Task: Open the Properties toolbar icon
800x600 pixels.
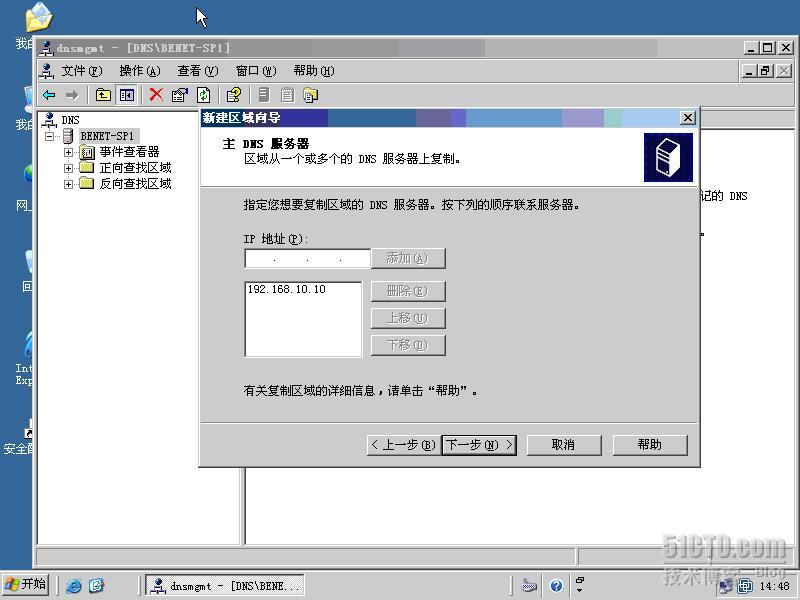Action: pyautogui.click(x=180, y=95)
